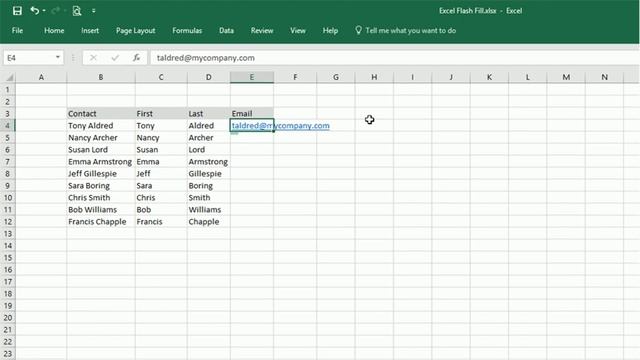Select the Armstrong last name cell

pyautogui.click(x=209, y=162)
